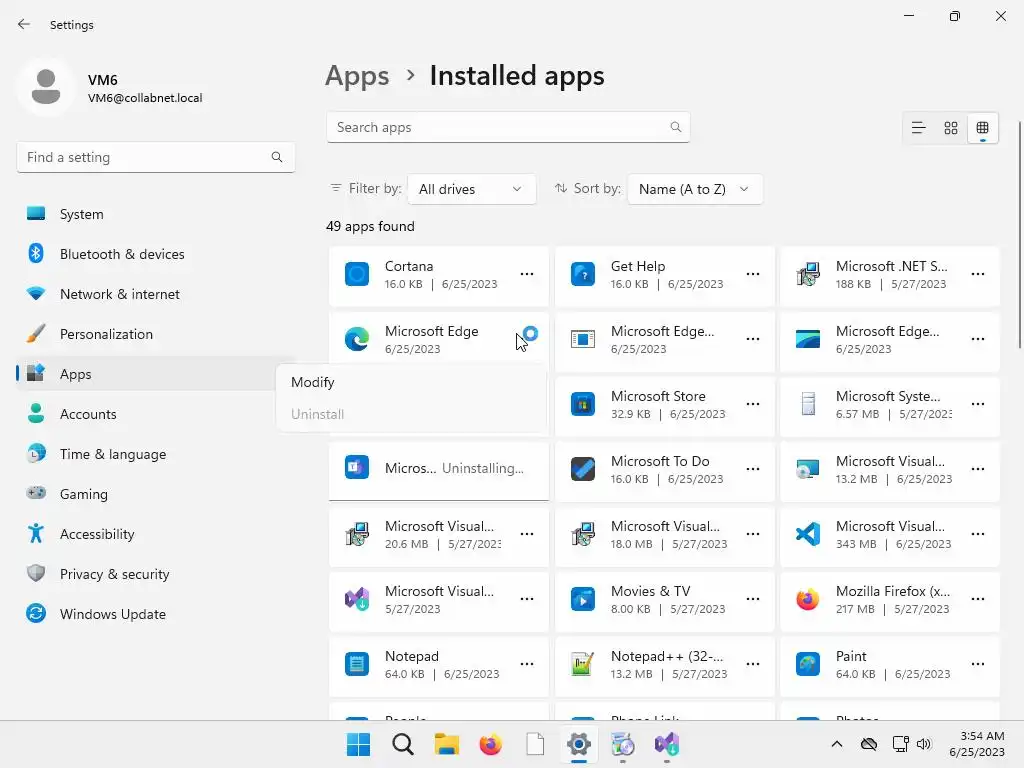Click the Mozilla Firefox app icon
This screenshot has width=1024, height=768.
click(x=807, y=599)
